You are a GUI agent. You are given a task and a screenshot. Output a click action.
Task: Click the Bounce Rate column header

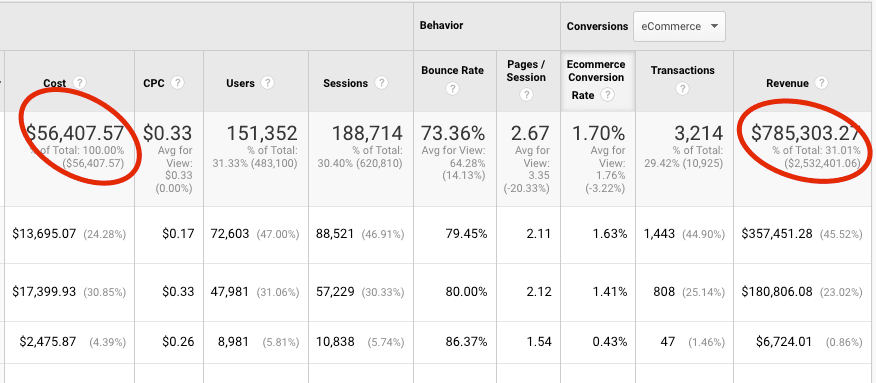point(453,70)
